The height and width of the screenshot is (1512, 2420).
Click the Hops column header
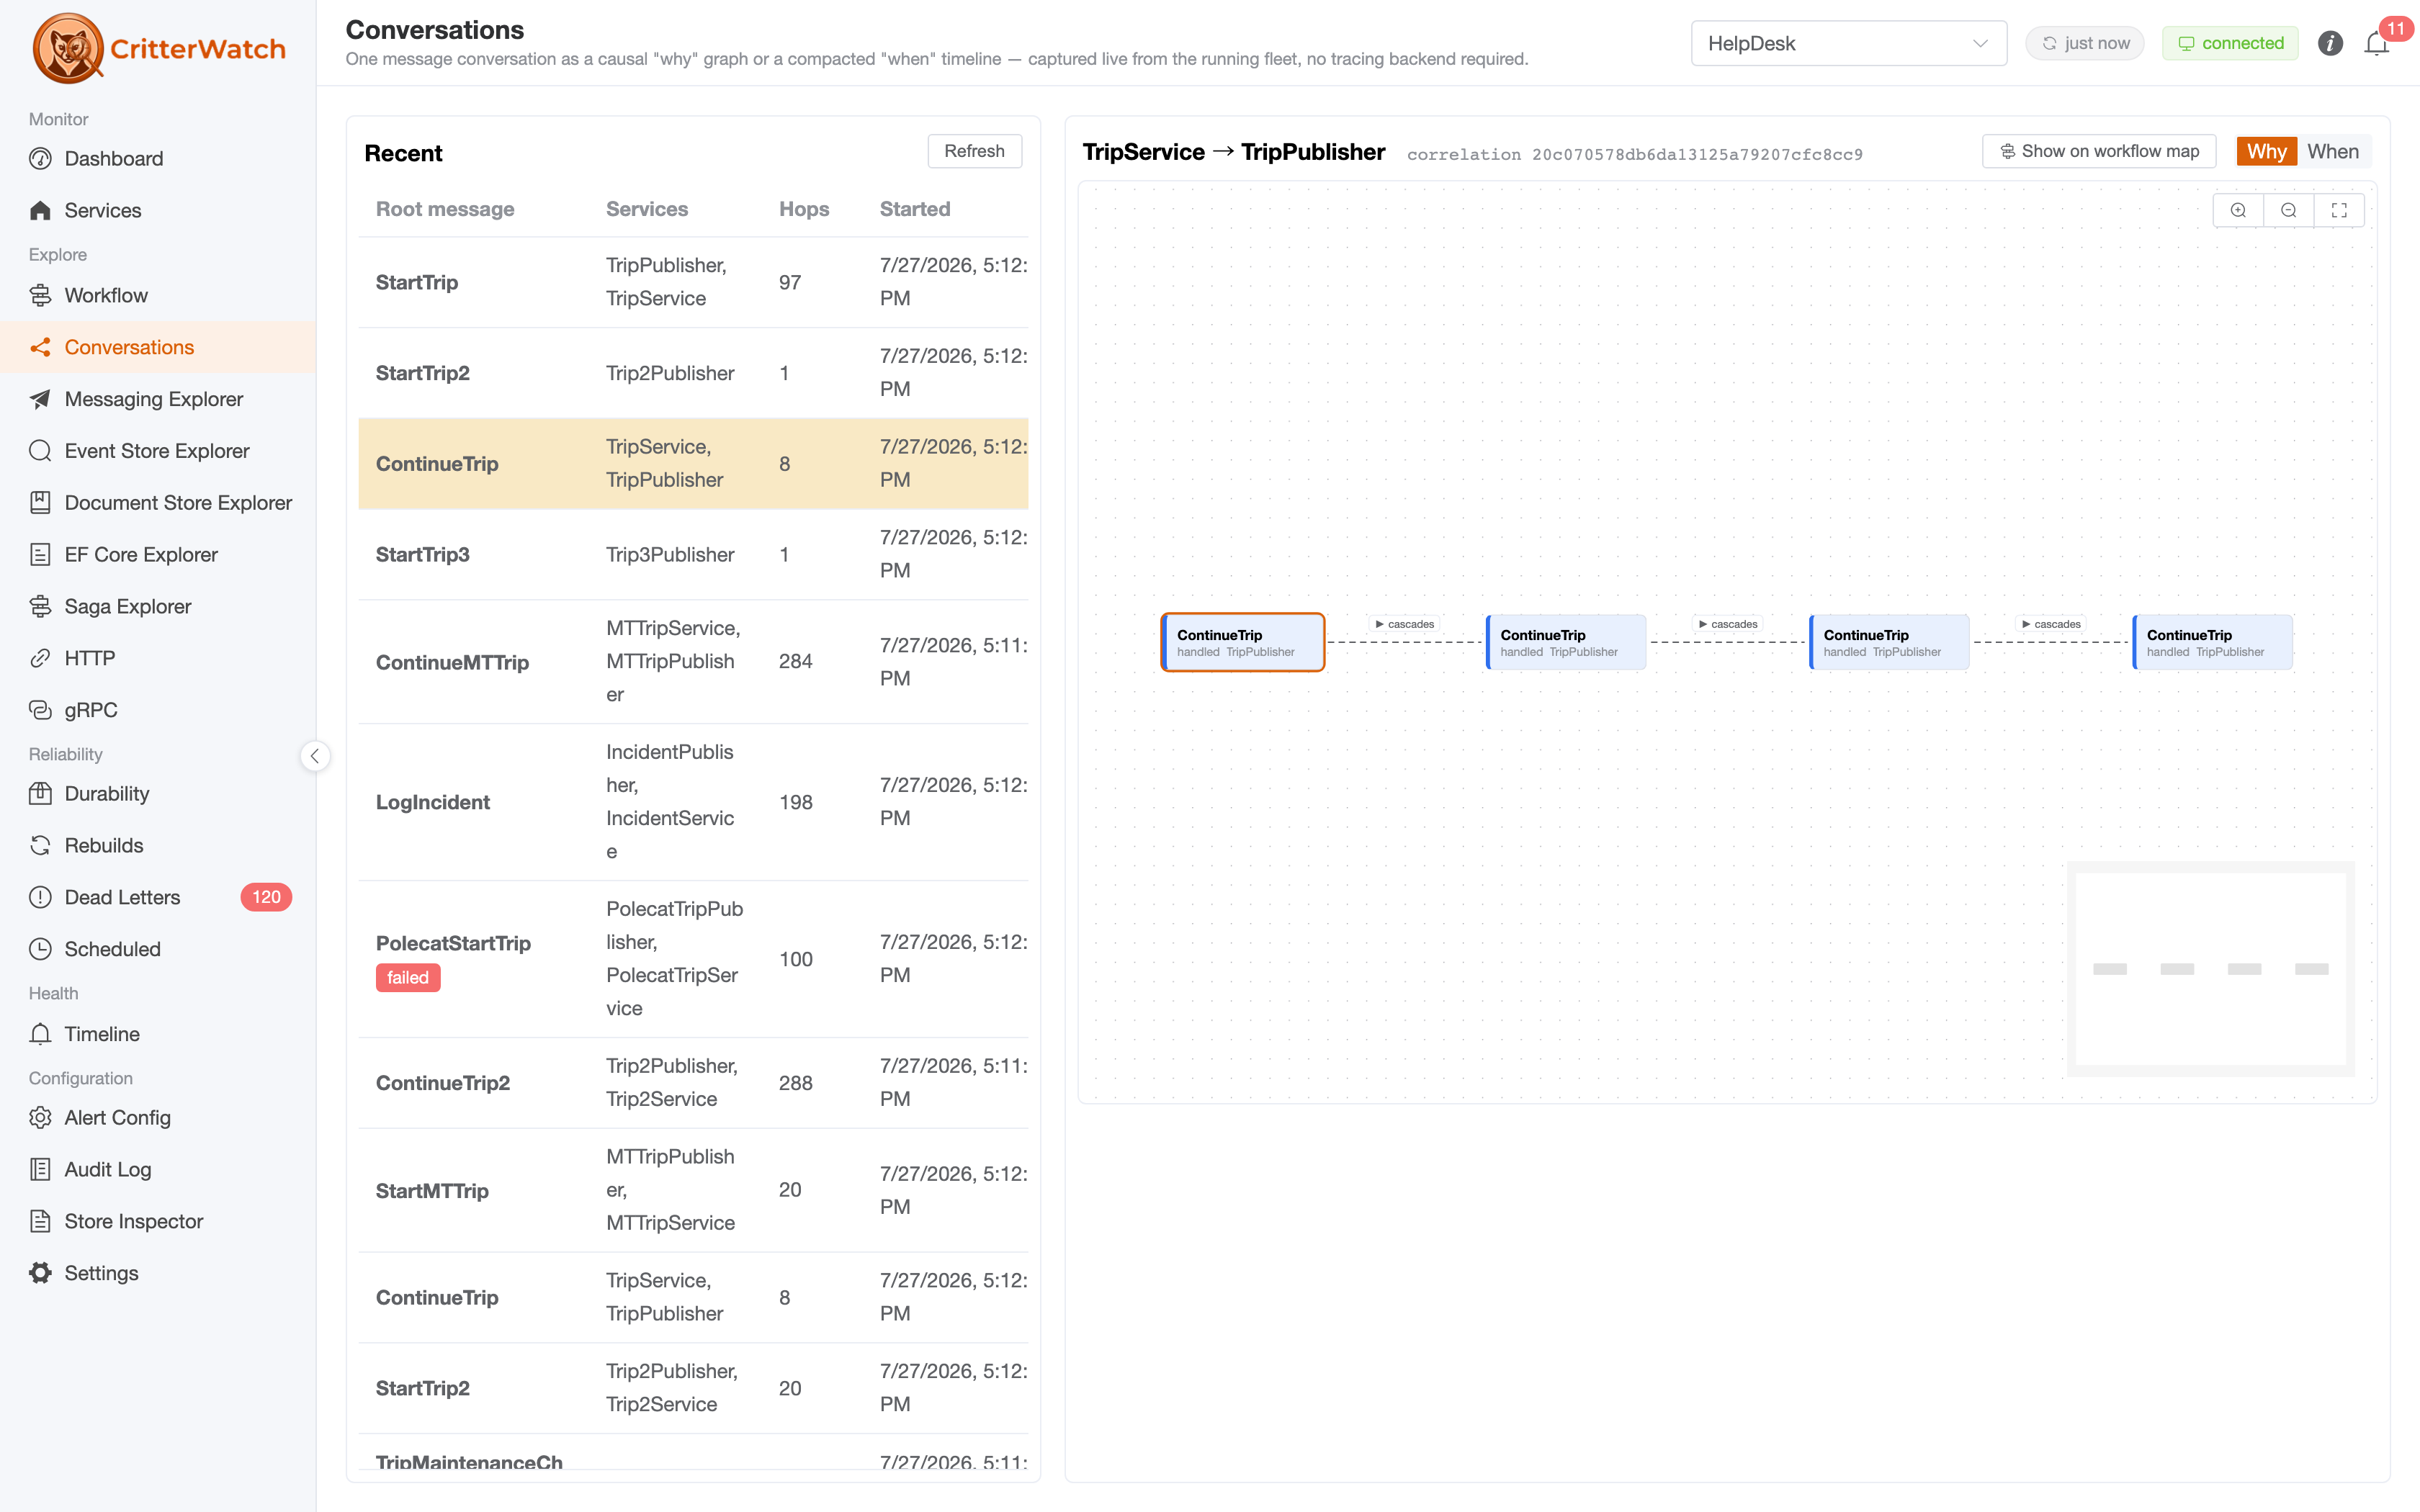804,209
